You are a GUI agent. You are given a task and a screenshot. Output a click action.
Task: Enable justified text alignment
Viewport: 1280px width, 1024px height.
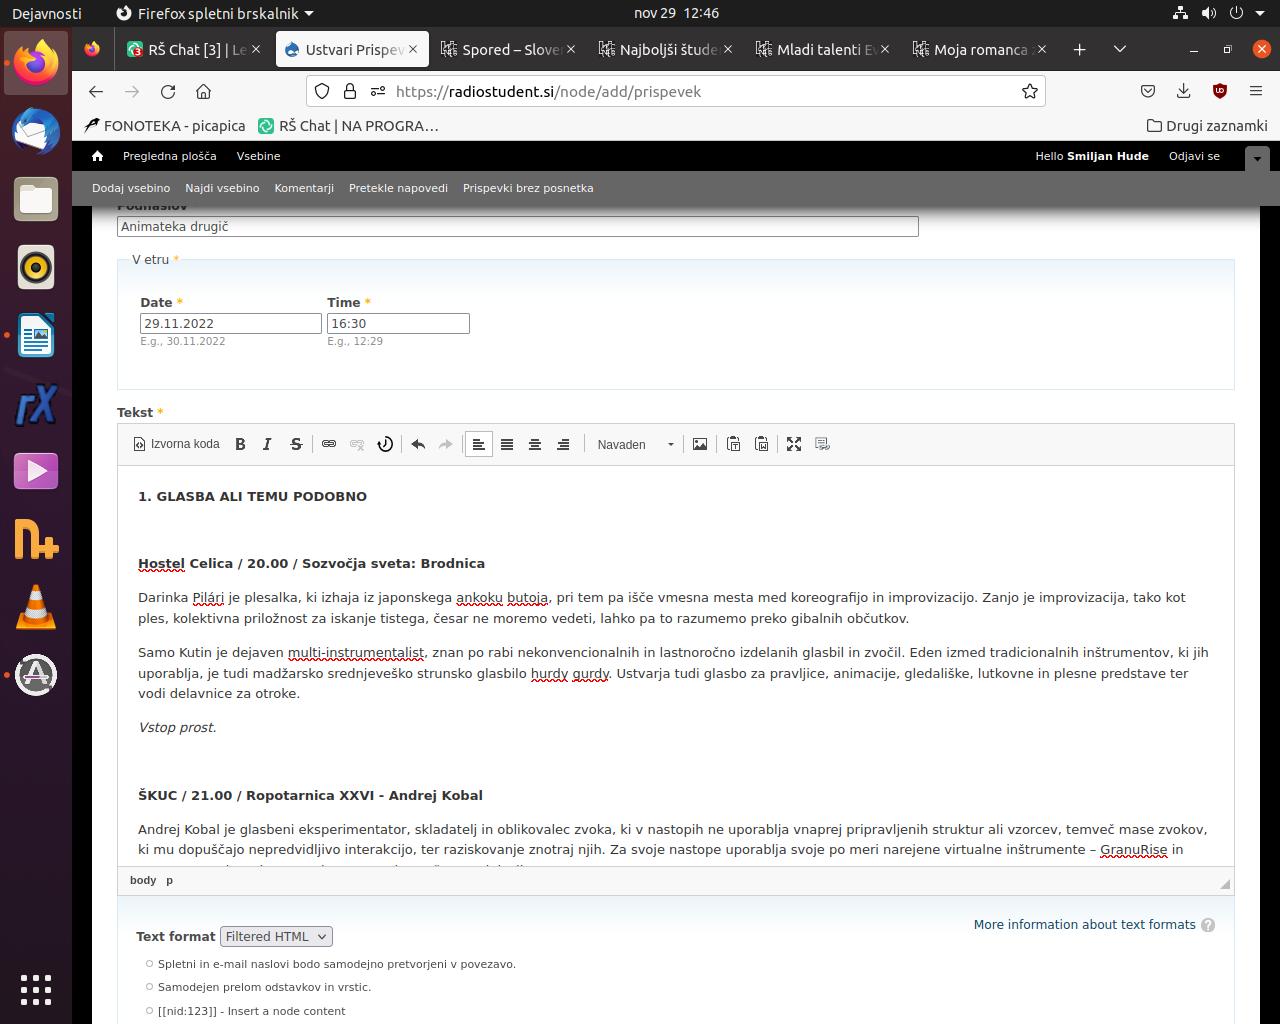point(507,444)
